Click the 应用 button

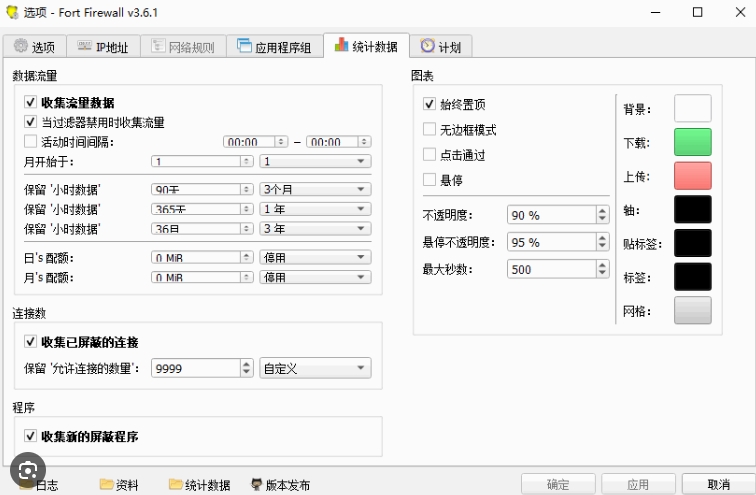point(638,484)
